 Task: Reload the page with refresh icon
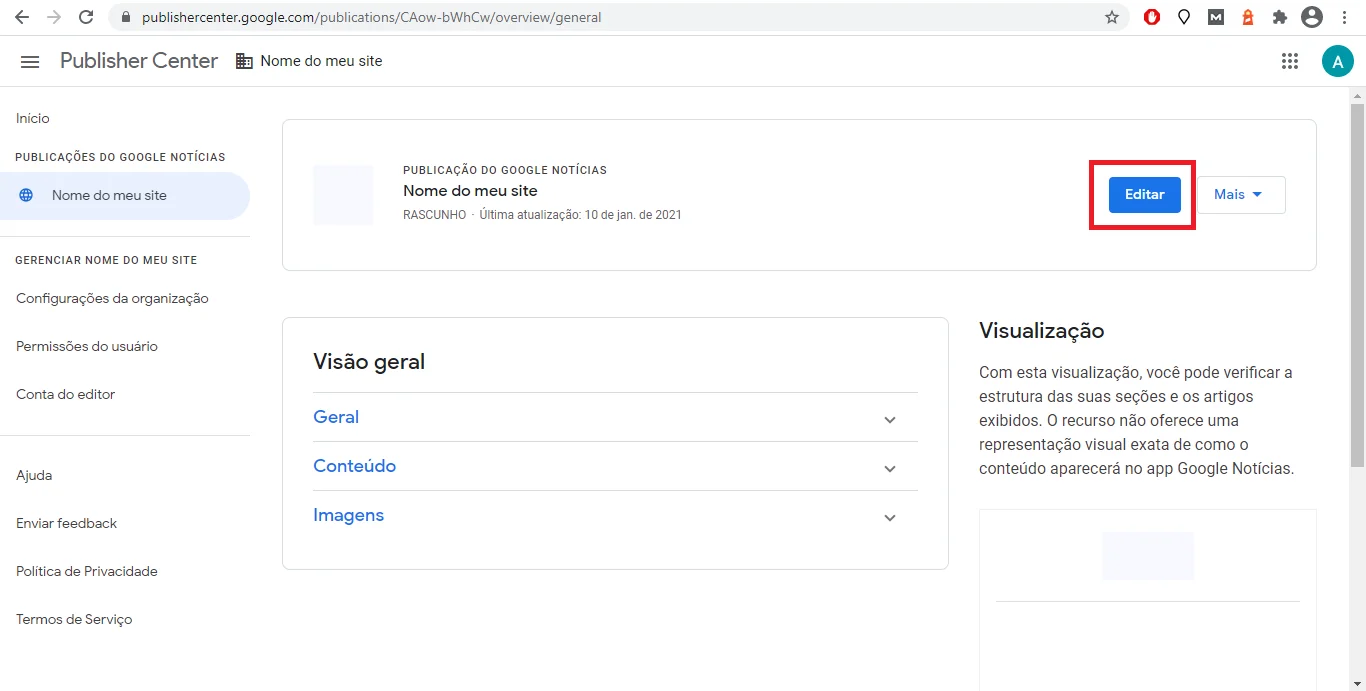(86, 17)
